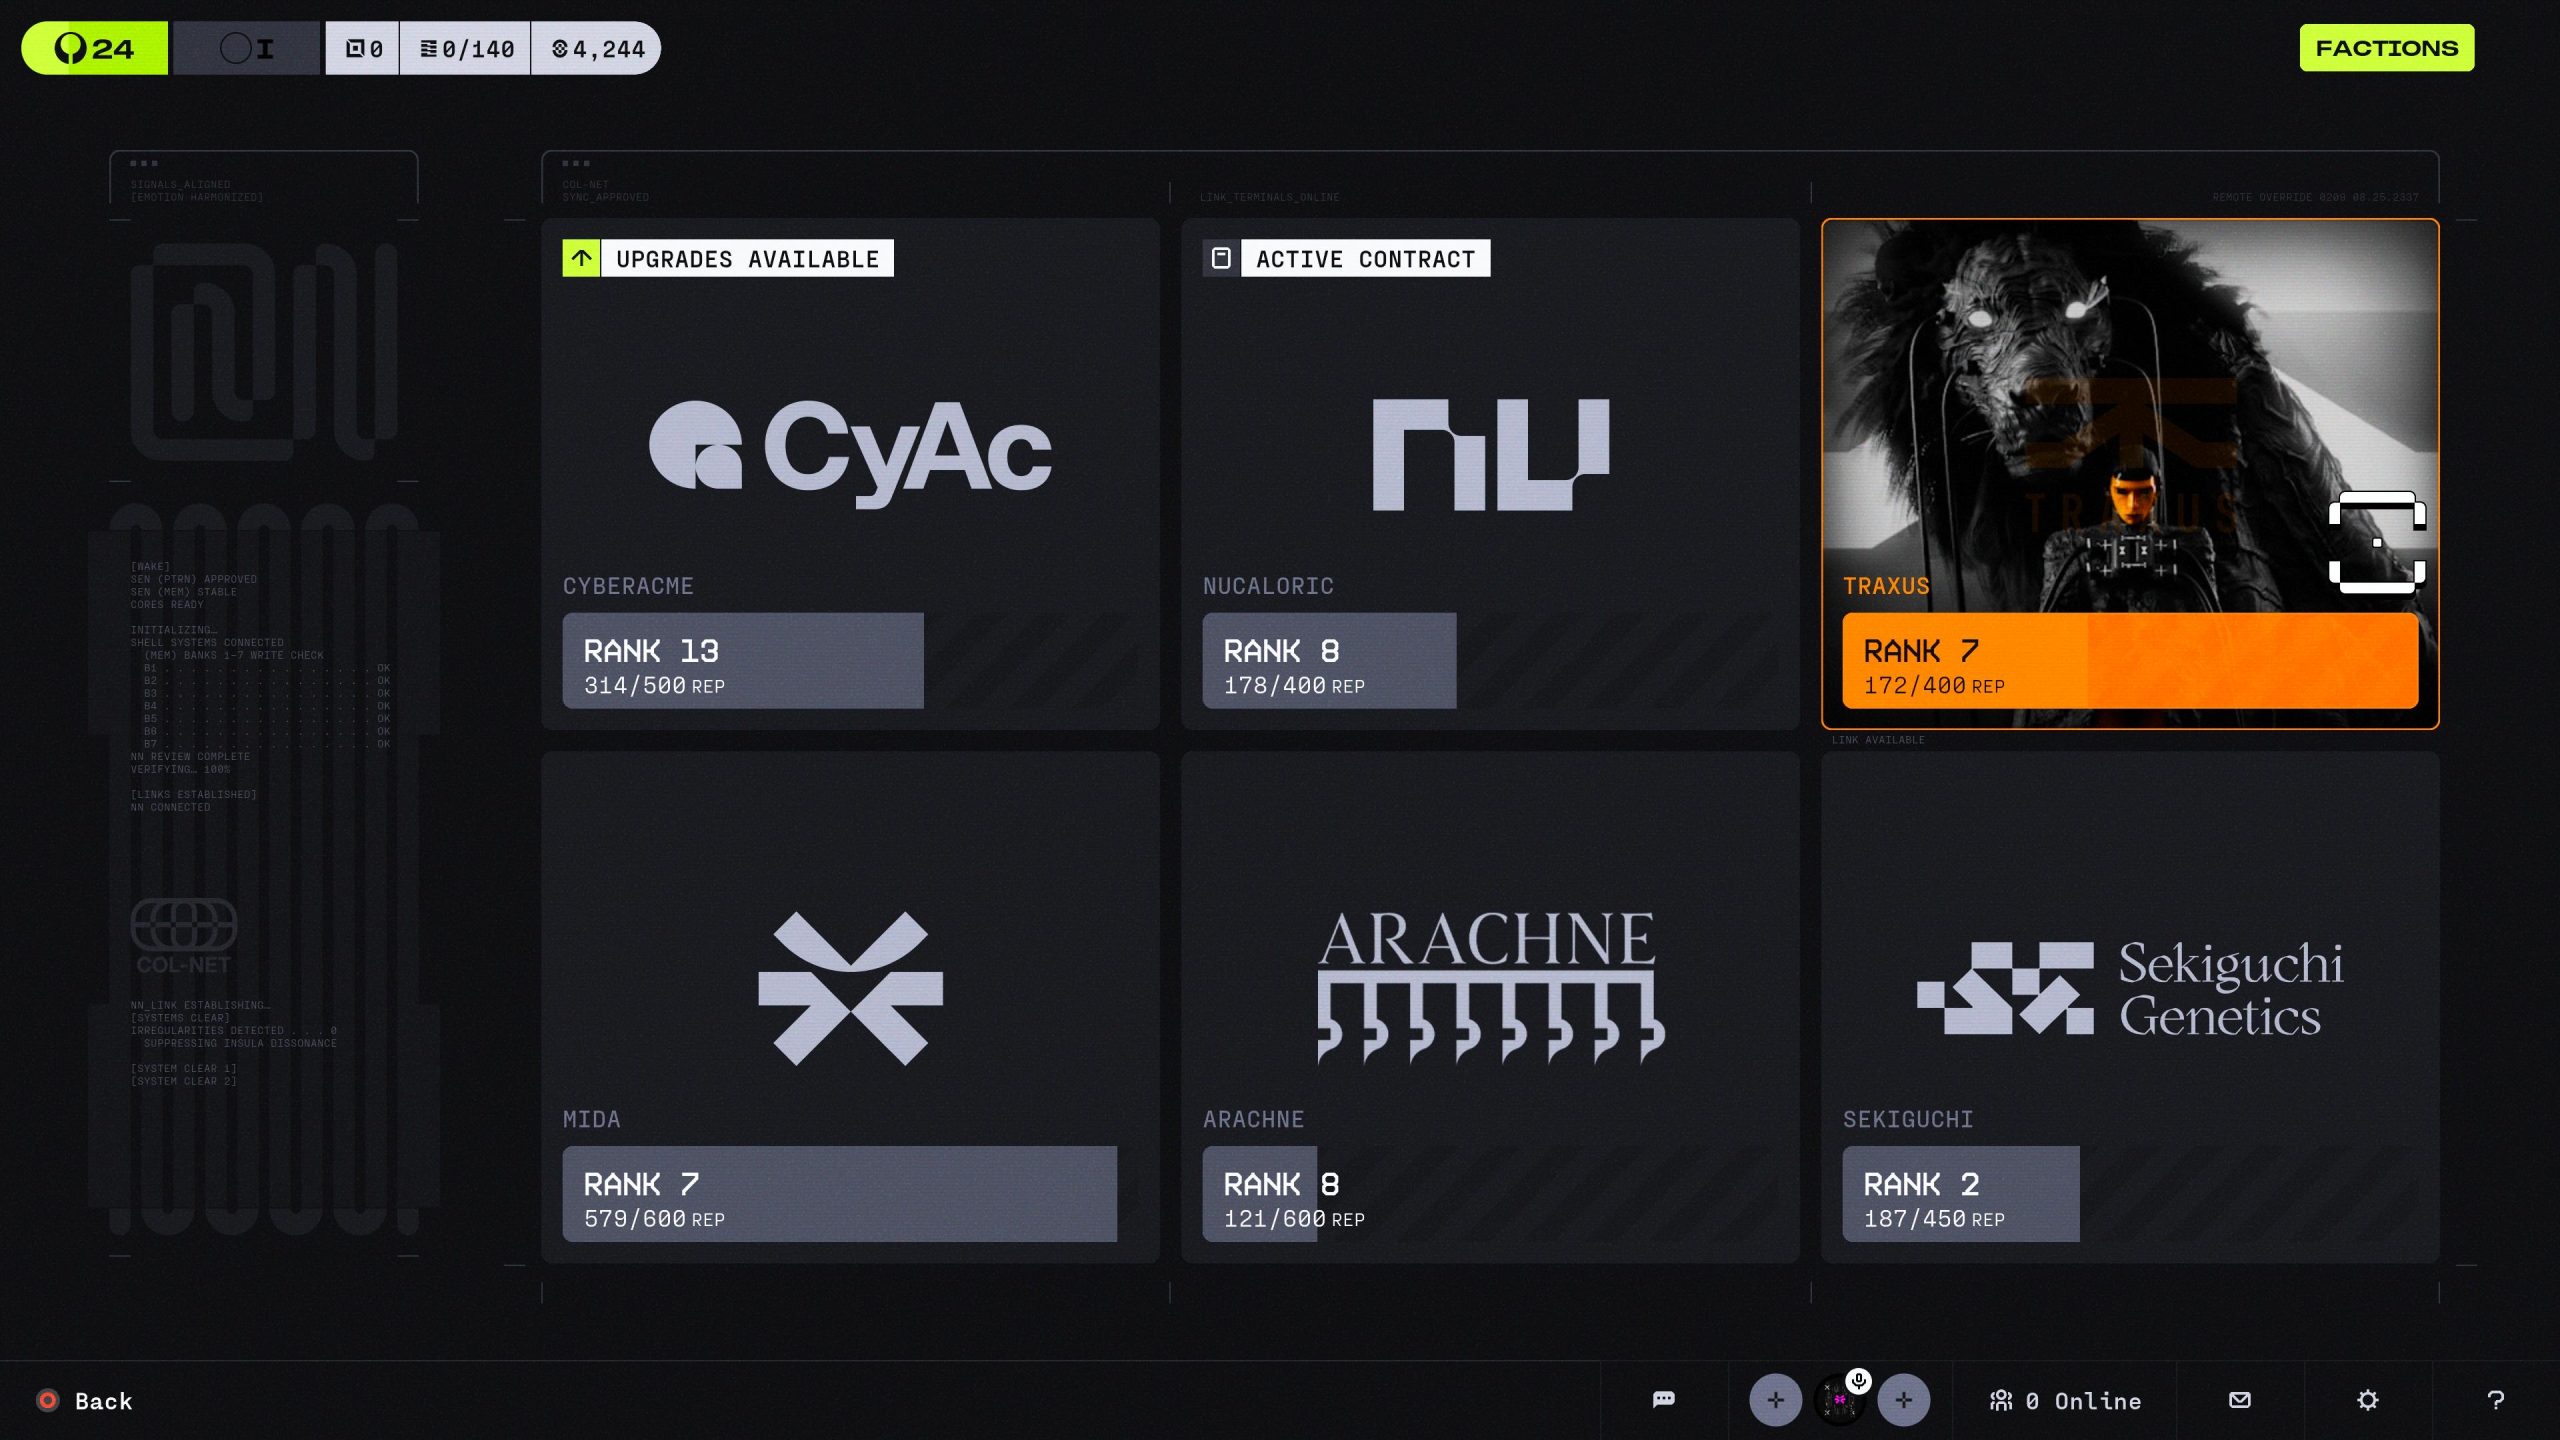The width and height of the screenshot is (2560, 1440).
Task: Select the FACTIONS tab
Action: click(x=2386, y=47)
